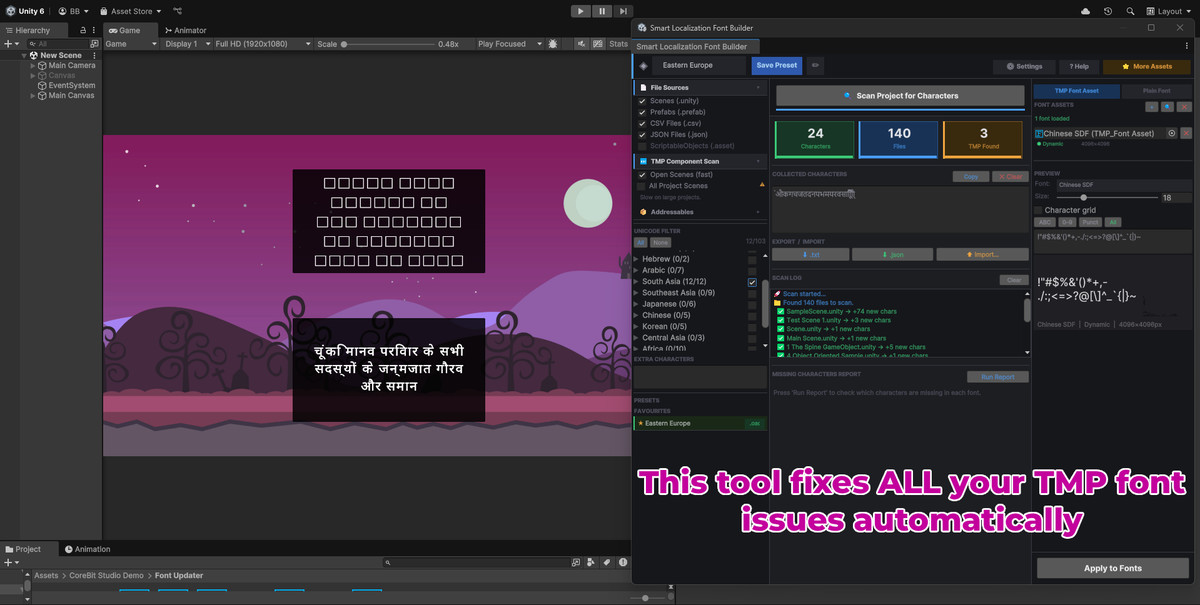Remove Chinese SDF font with its X icon
1200x605 pixels.
[x=1186, y=133]
